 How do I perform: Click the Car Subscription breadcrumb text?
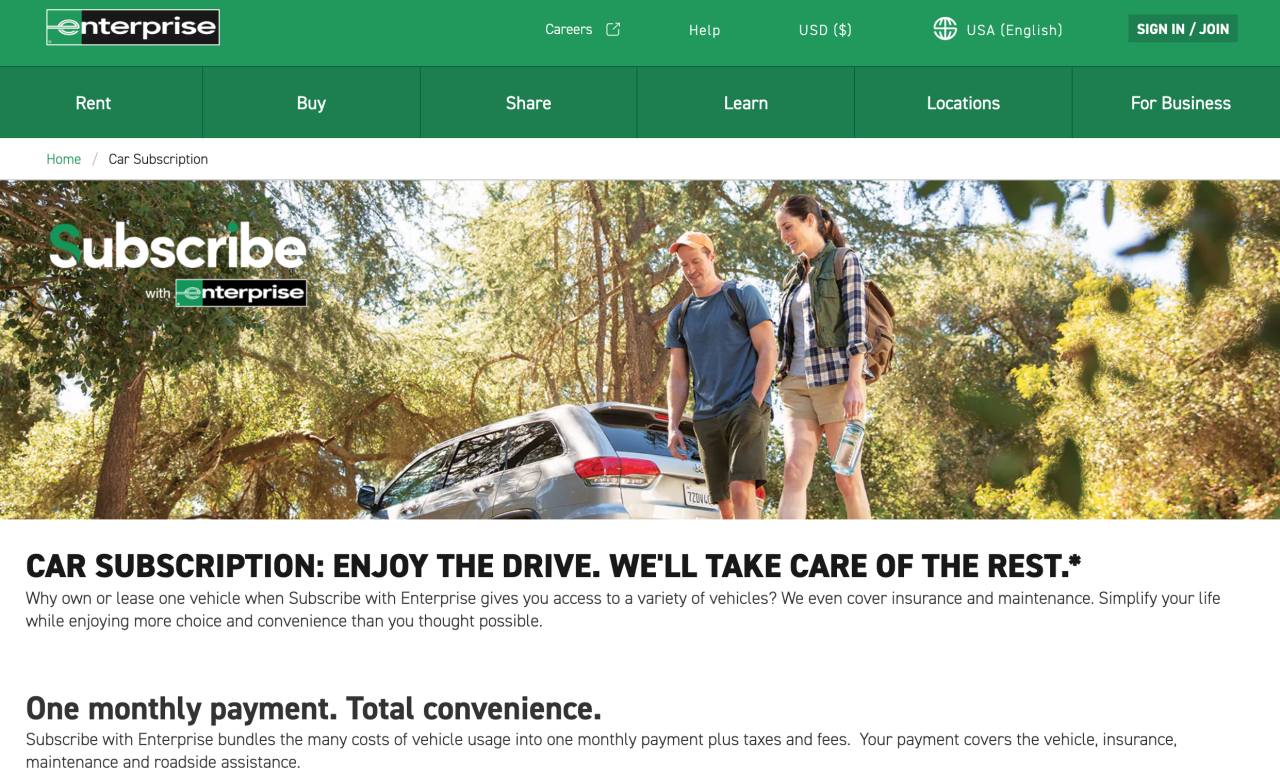click(x=158, y=159)
